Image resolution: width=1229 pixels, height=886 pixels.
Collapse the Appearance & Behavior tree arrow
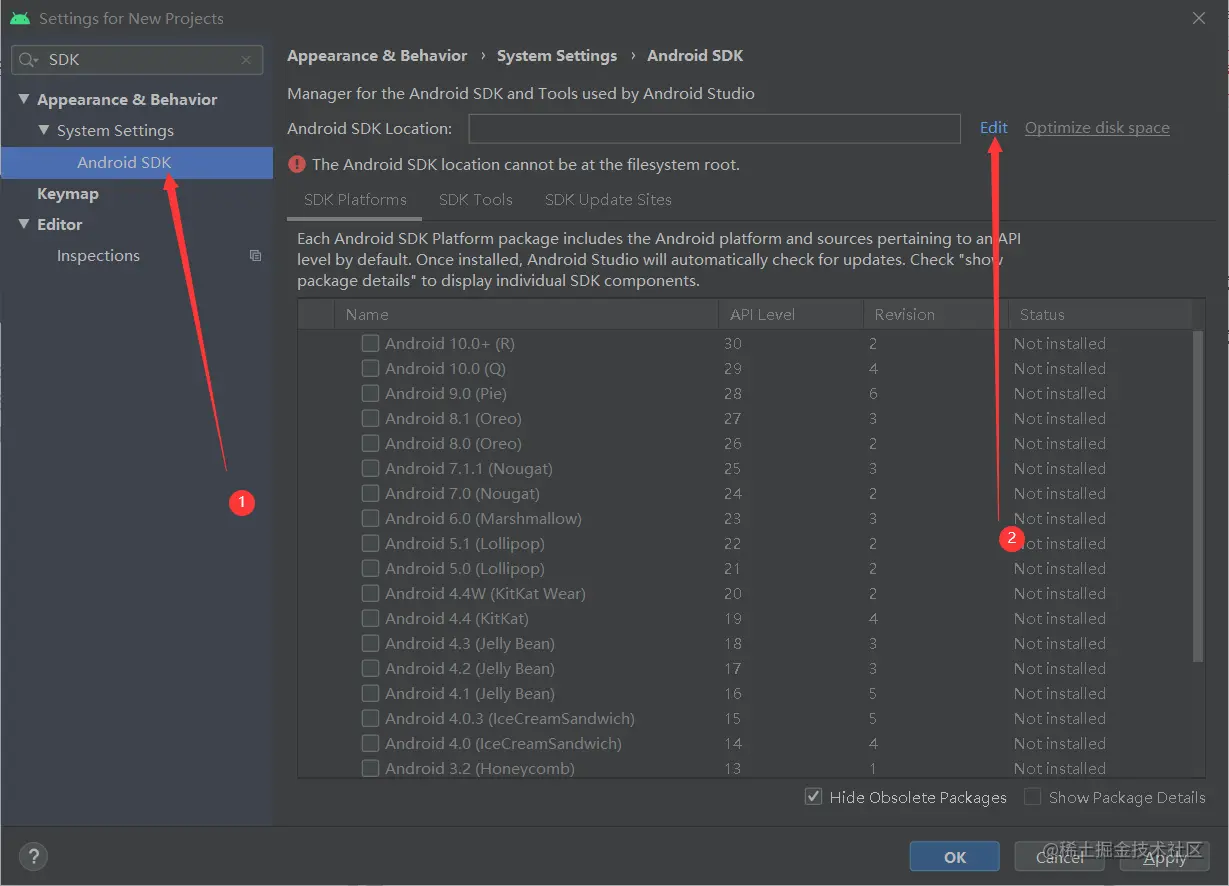tap(24, 99)
